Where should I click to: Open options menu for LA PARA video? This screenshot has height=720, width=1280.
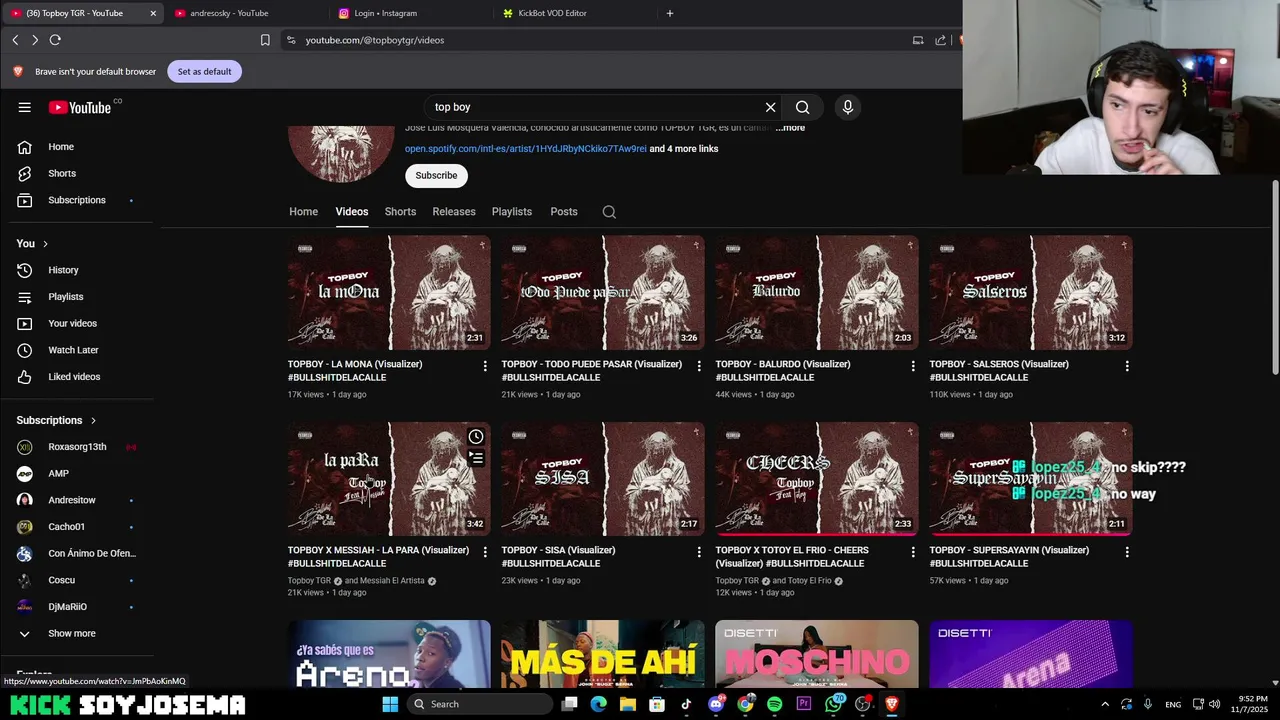(485, 552)
